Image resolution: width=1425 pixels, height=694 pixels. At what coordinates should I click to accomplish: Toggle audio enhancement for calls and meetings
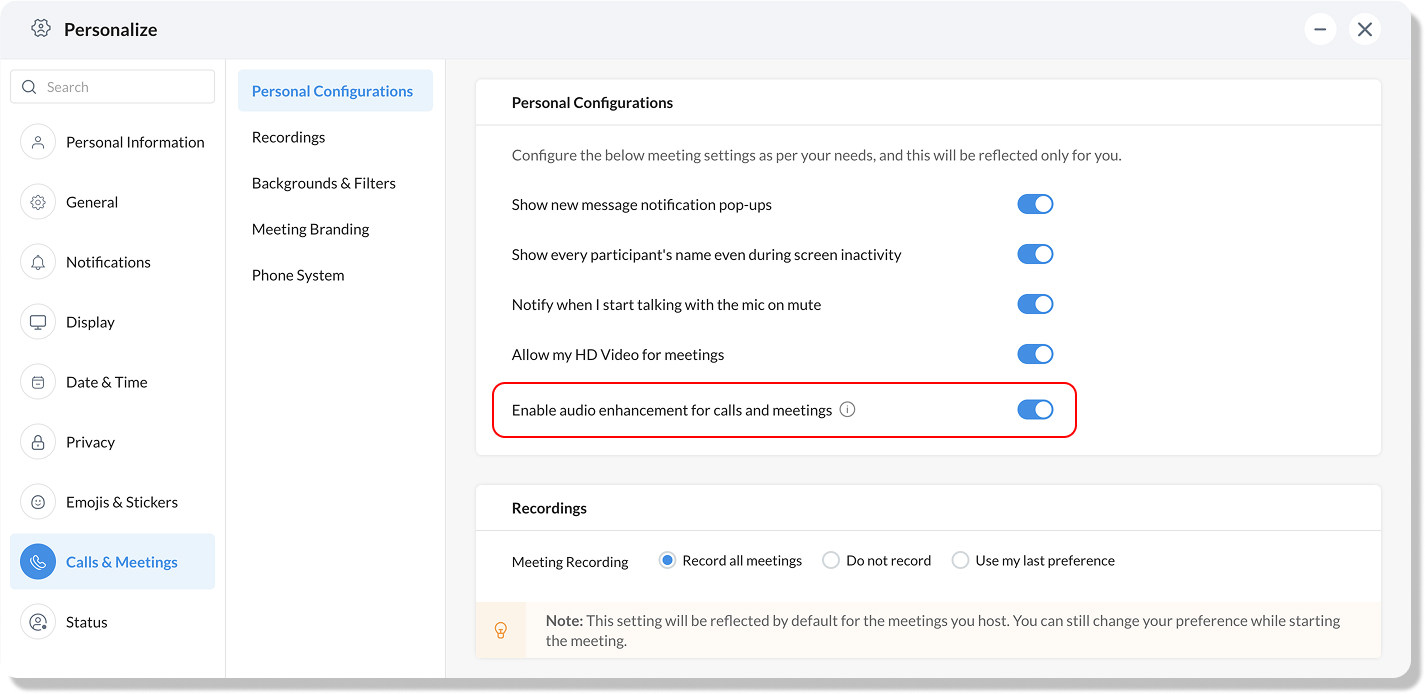pos(1035,409)
